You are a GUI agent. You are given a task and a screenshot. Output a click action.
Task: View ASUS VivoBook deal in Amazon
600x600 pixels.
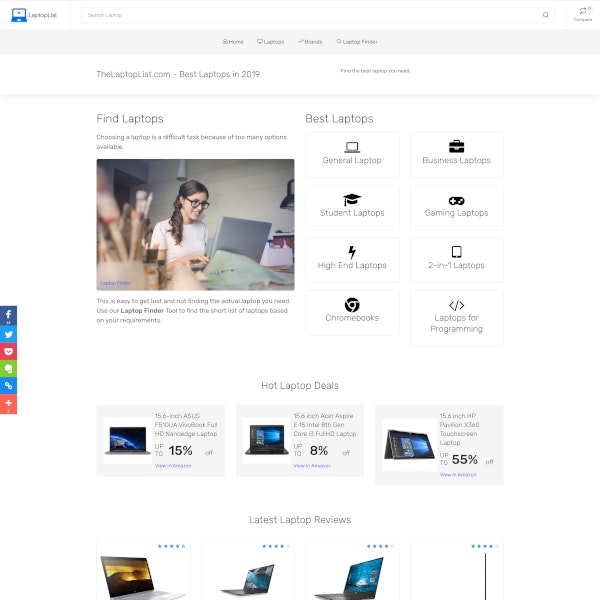(173, 466)
